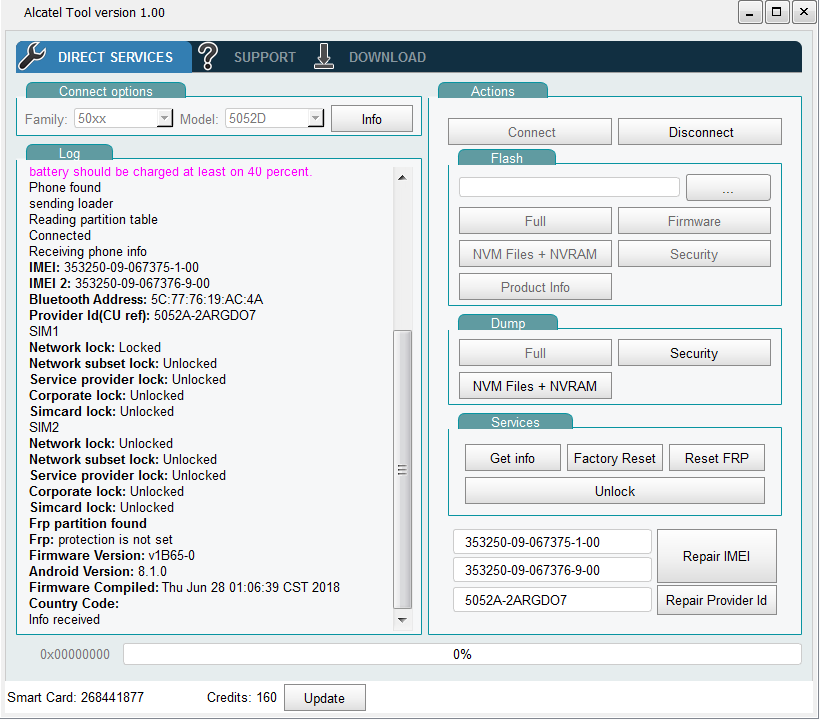Screen dimensions: 820x720
Task: Click the log scrollbar thumb
Action: coord(402,469)
